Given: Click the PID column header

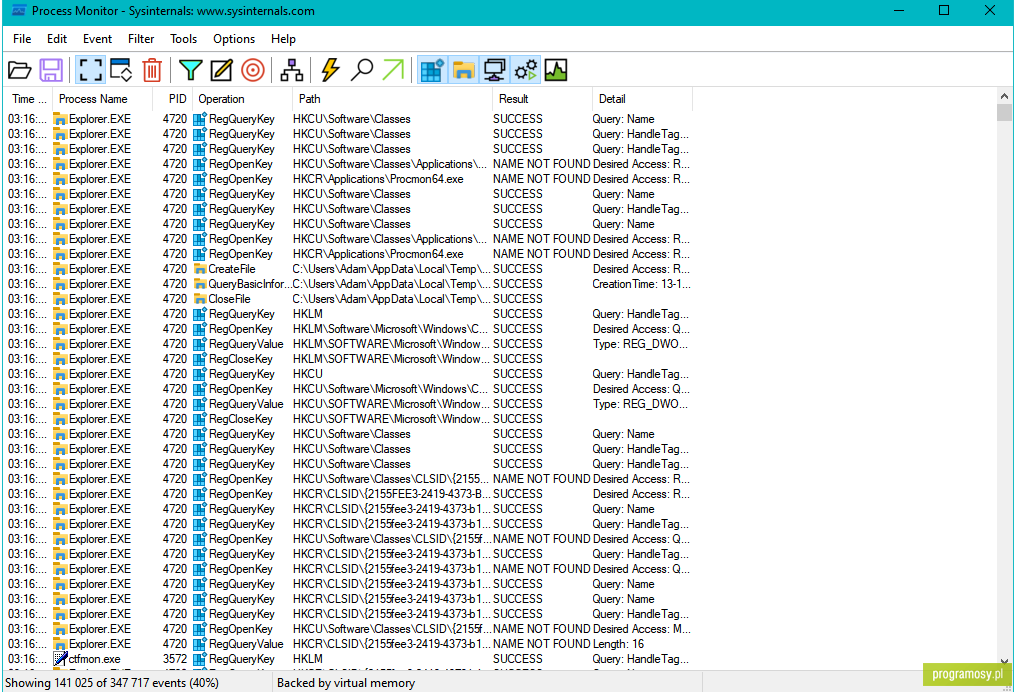Looking at the screenshot, I should 172,99.
